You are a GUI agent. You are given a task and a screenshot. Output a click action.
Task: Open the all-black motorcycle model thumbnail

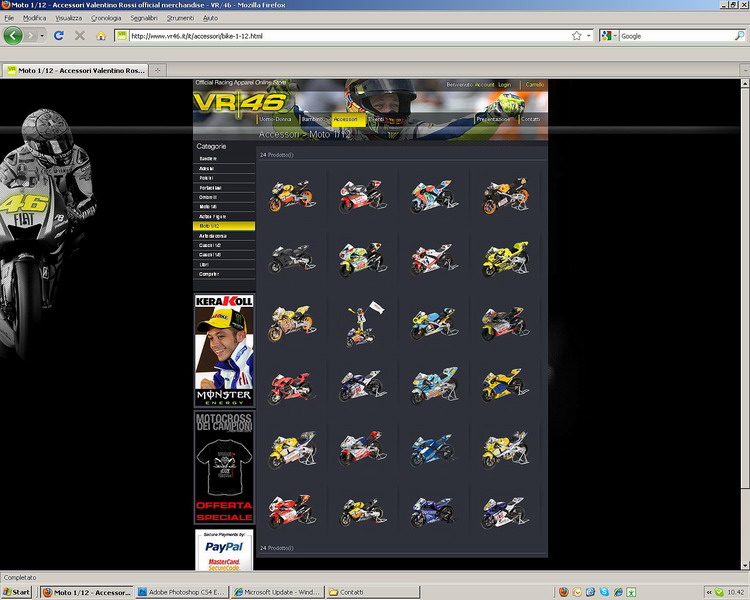291,258
